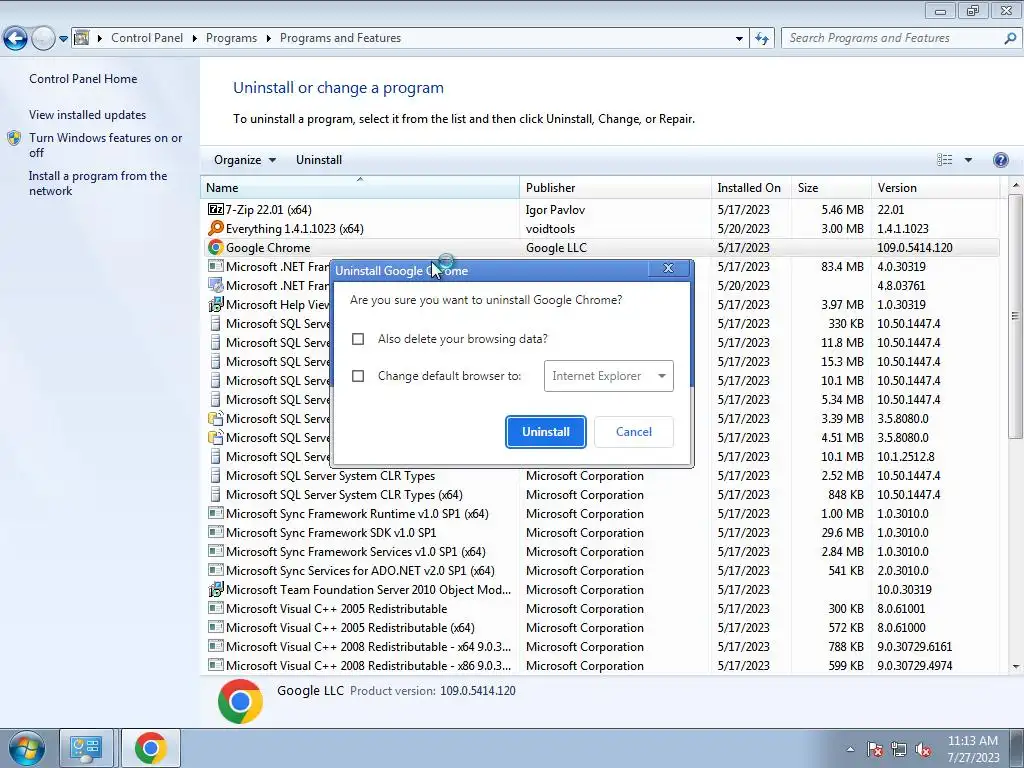Expand breadcrumb arrow after Control Panel
Screen dimensions: 1024x768
tap(195, 39)
